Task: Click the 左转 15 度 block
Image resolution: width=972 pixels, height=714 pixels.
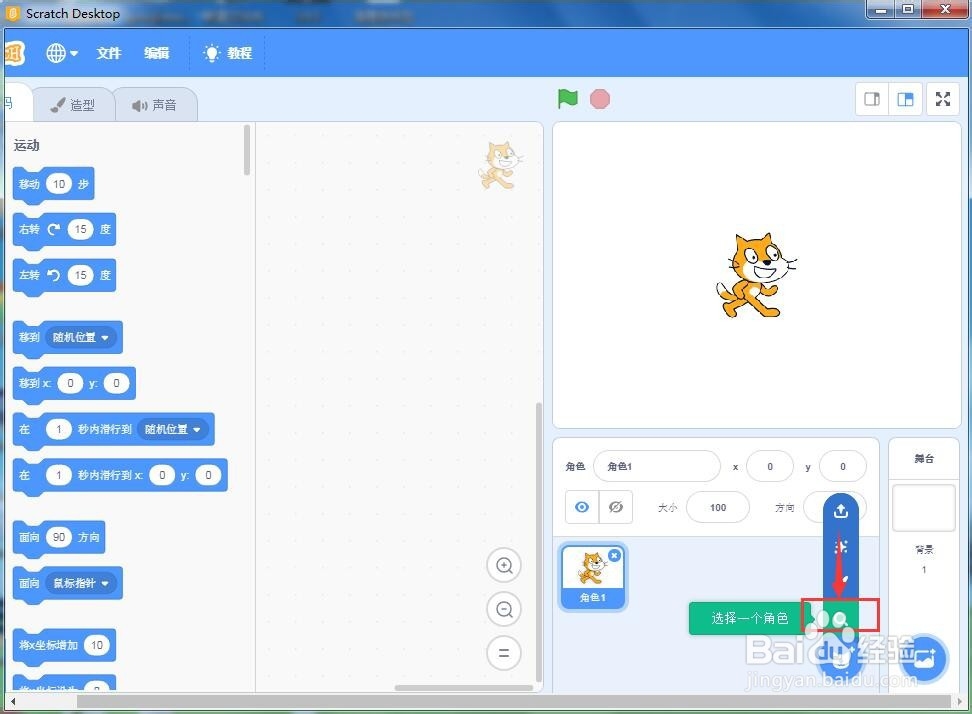Action: pyautogui.click(x=64, y=275)
